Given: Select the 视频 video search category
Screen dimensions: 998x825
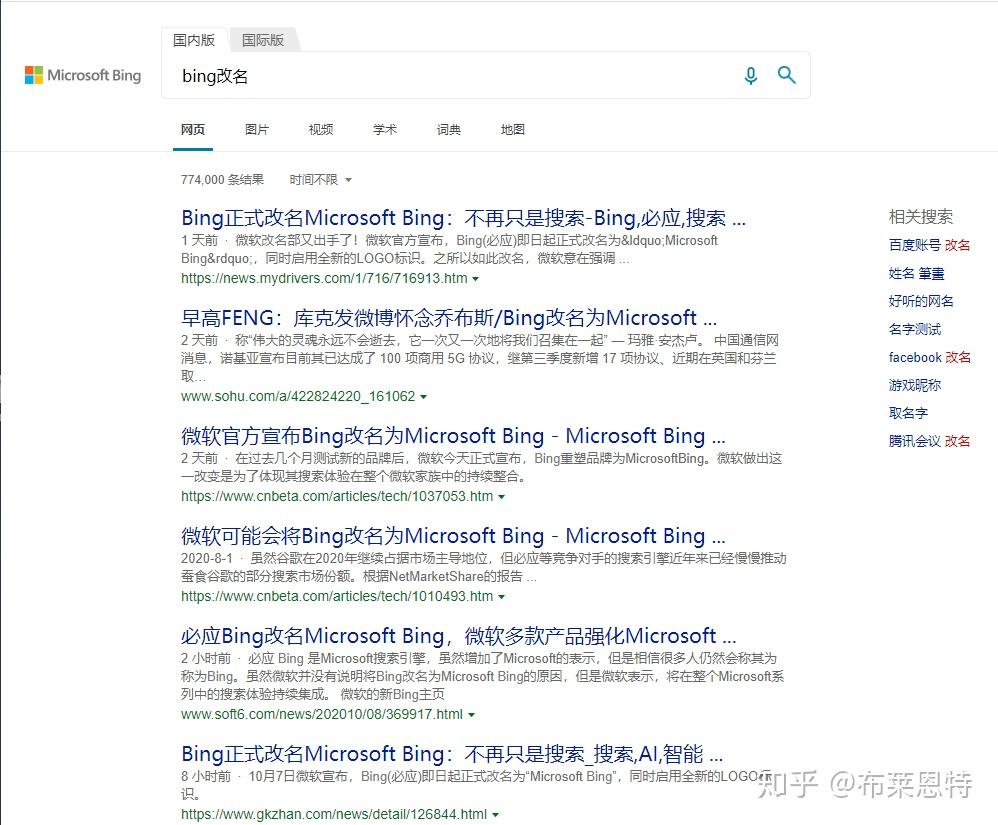Looking at the screenshot, I should click(320, 129).
